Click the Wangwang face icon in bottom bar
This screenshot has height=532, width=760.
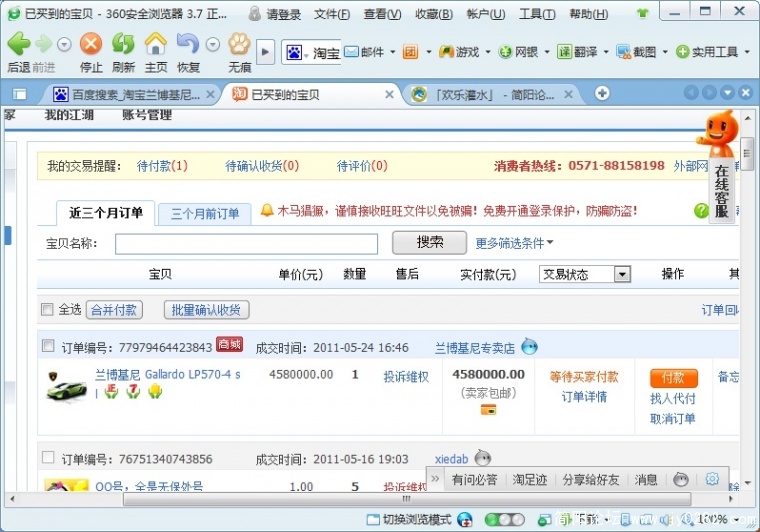tap(681, 479)
